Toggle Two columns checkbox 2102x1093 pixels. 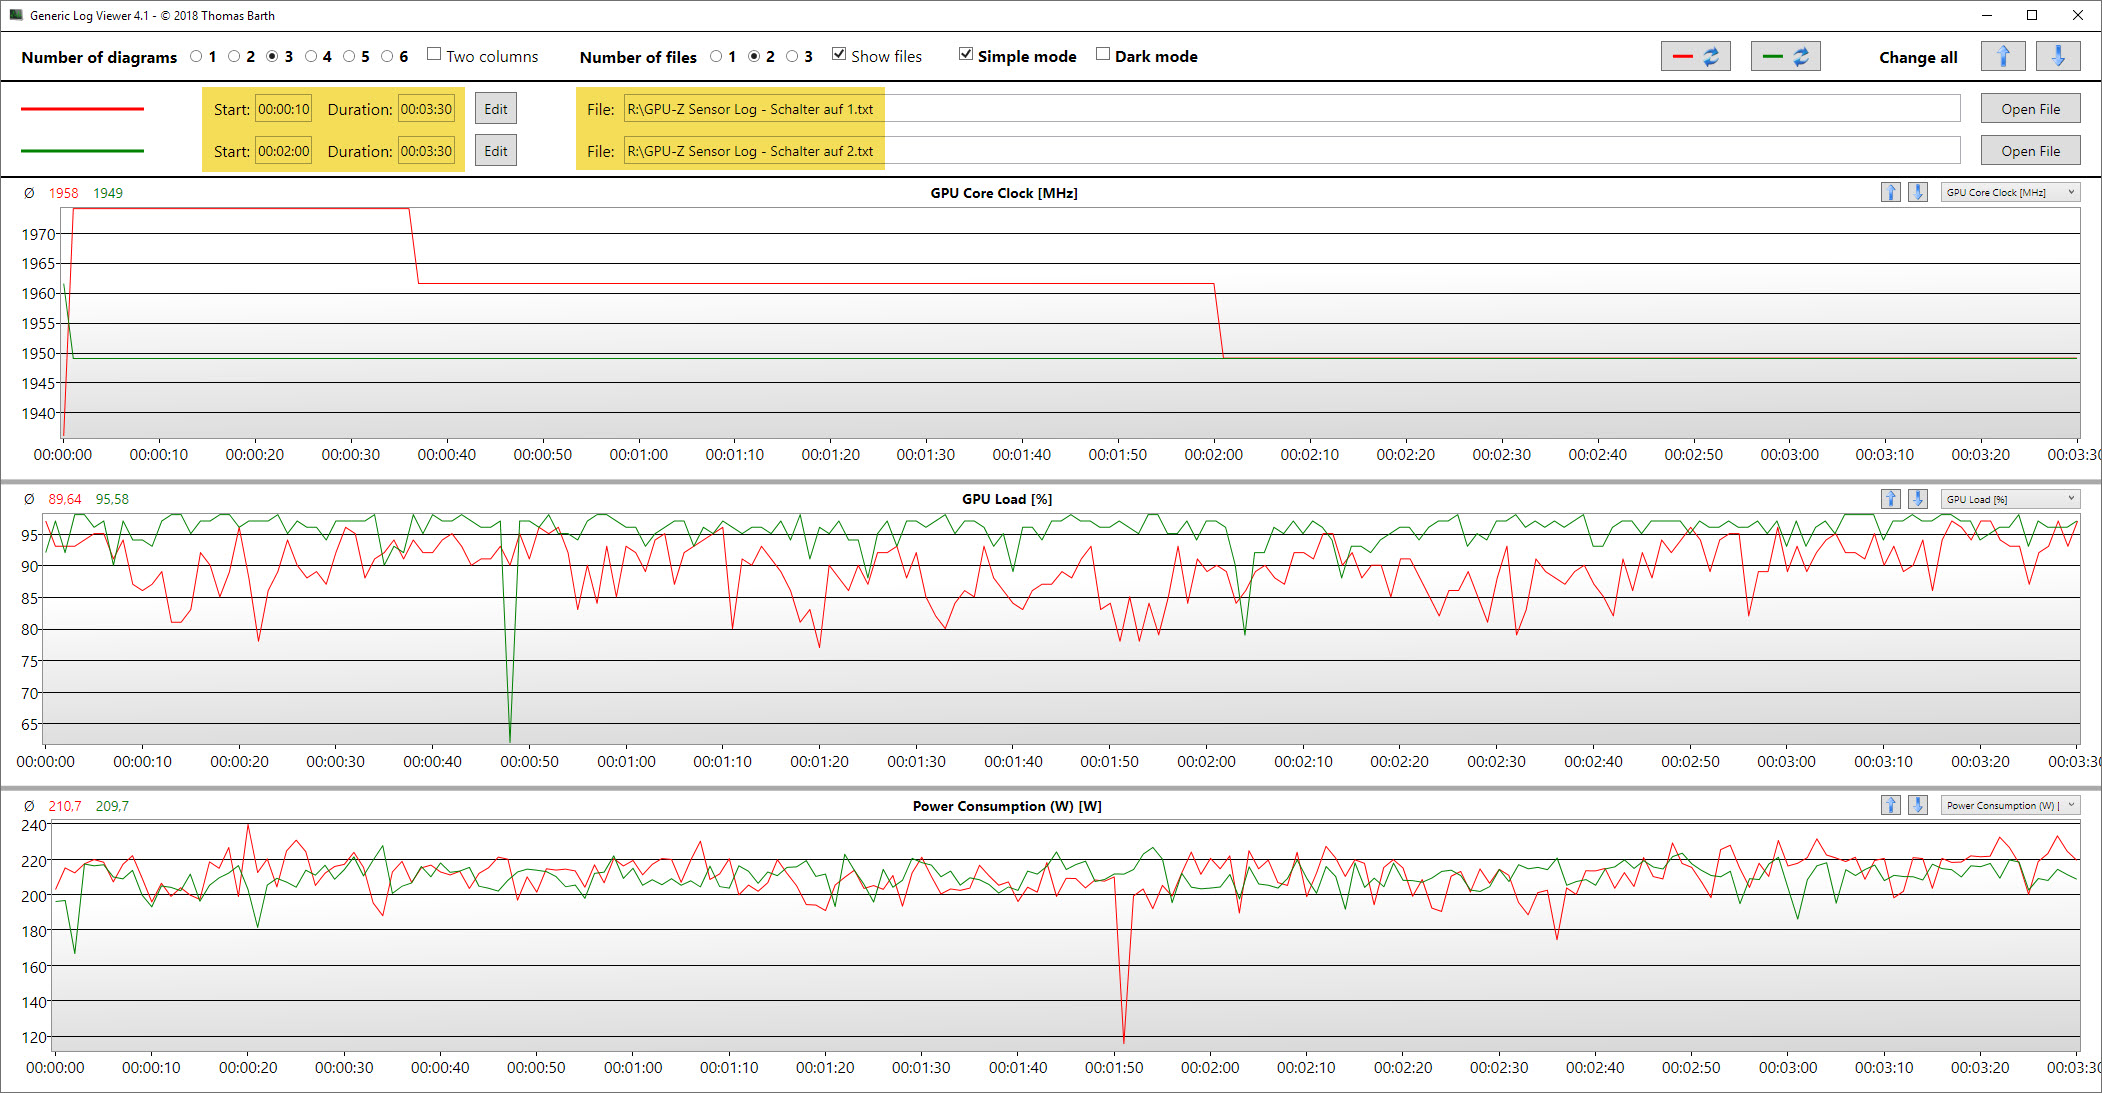[434, 55]
